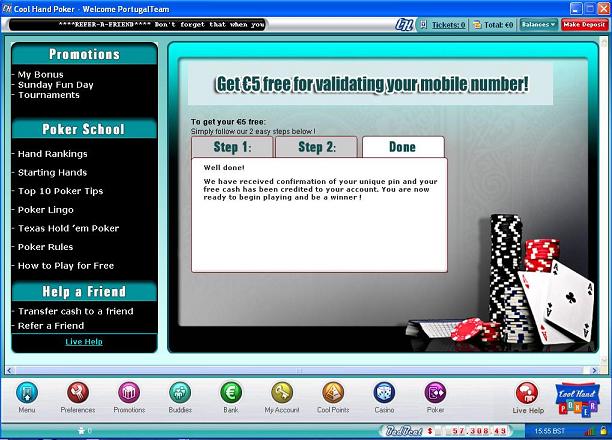This screenshot has height=440, width=612.
Task: Click the ticket icon beside Tickets
Action: pos(423,25)
